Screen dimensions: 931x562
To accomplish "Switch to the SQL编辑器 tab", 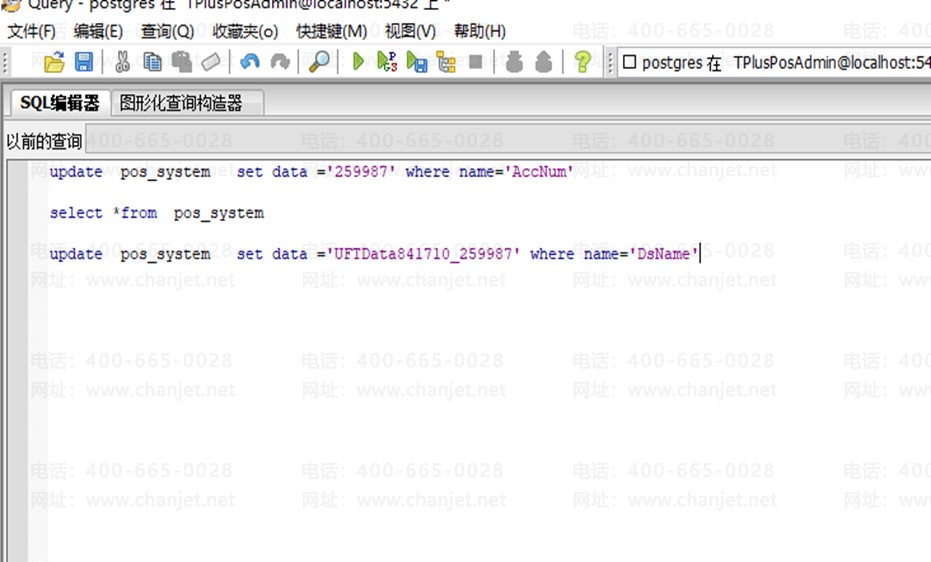I will pos(59,103).
